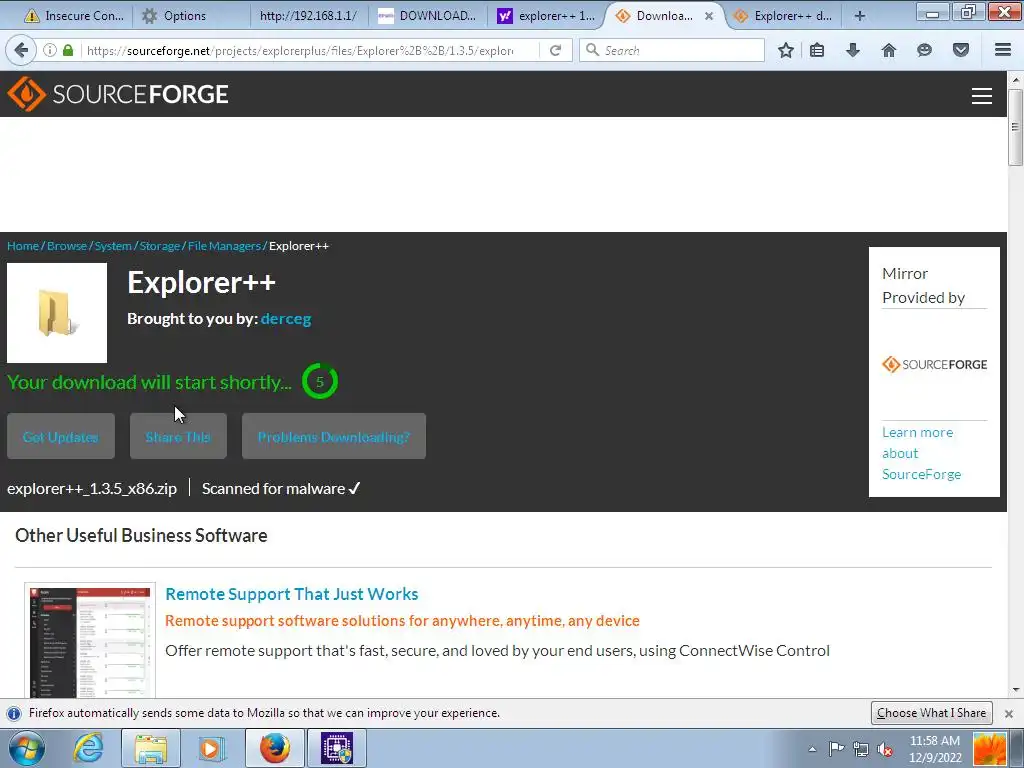The image size is (1024, 768).
Task: Click the Get Updates button
Action: coord(61,436)
